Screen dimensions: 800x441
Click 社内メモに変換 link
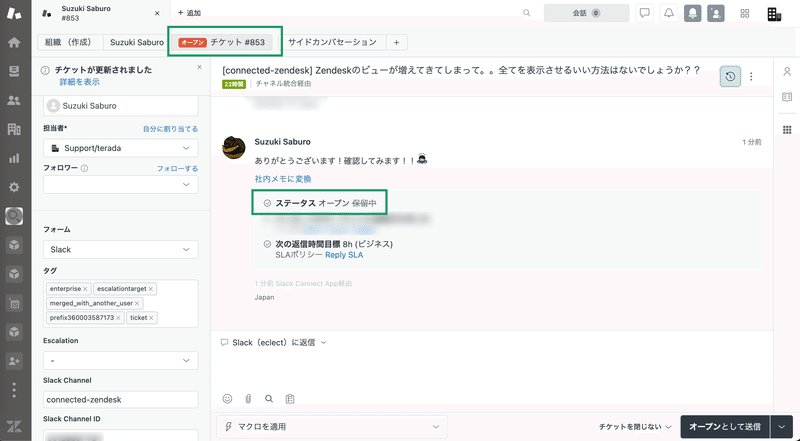point(283,179)
